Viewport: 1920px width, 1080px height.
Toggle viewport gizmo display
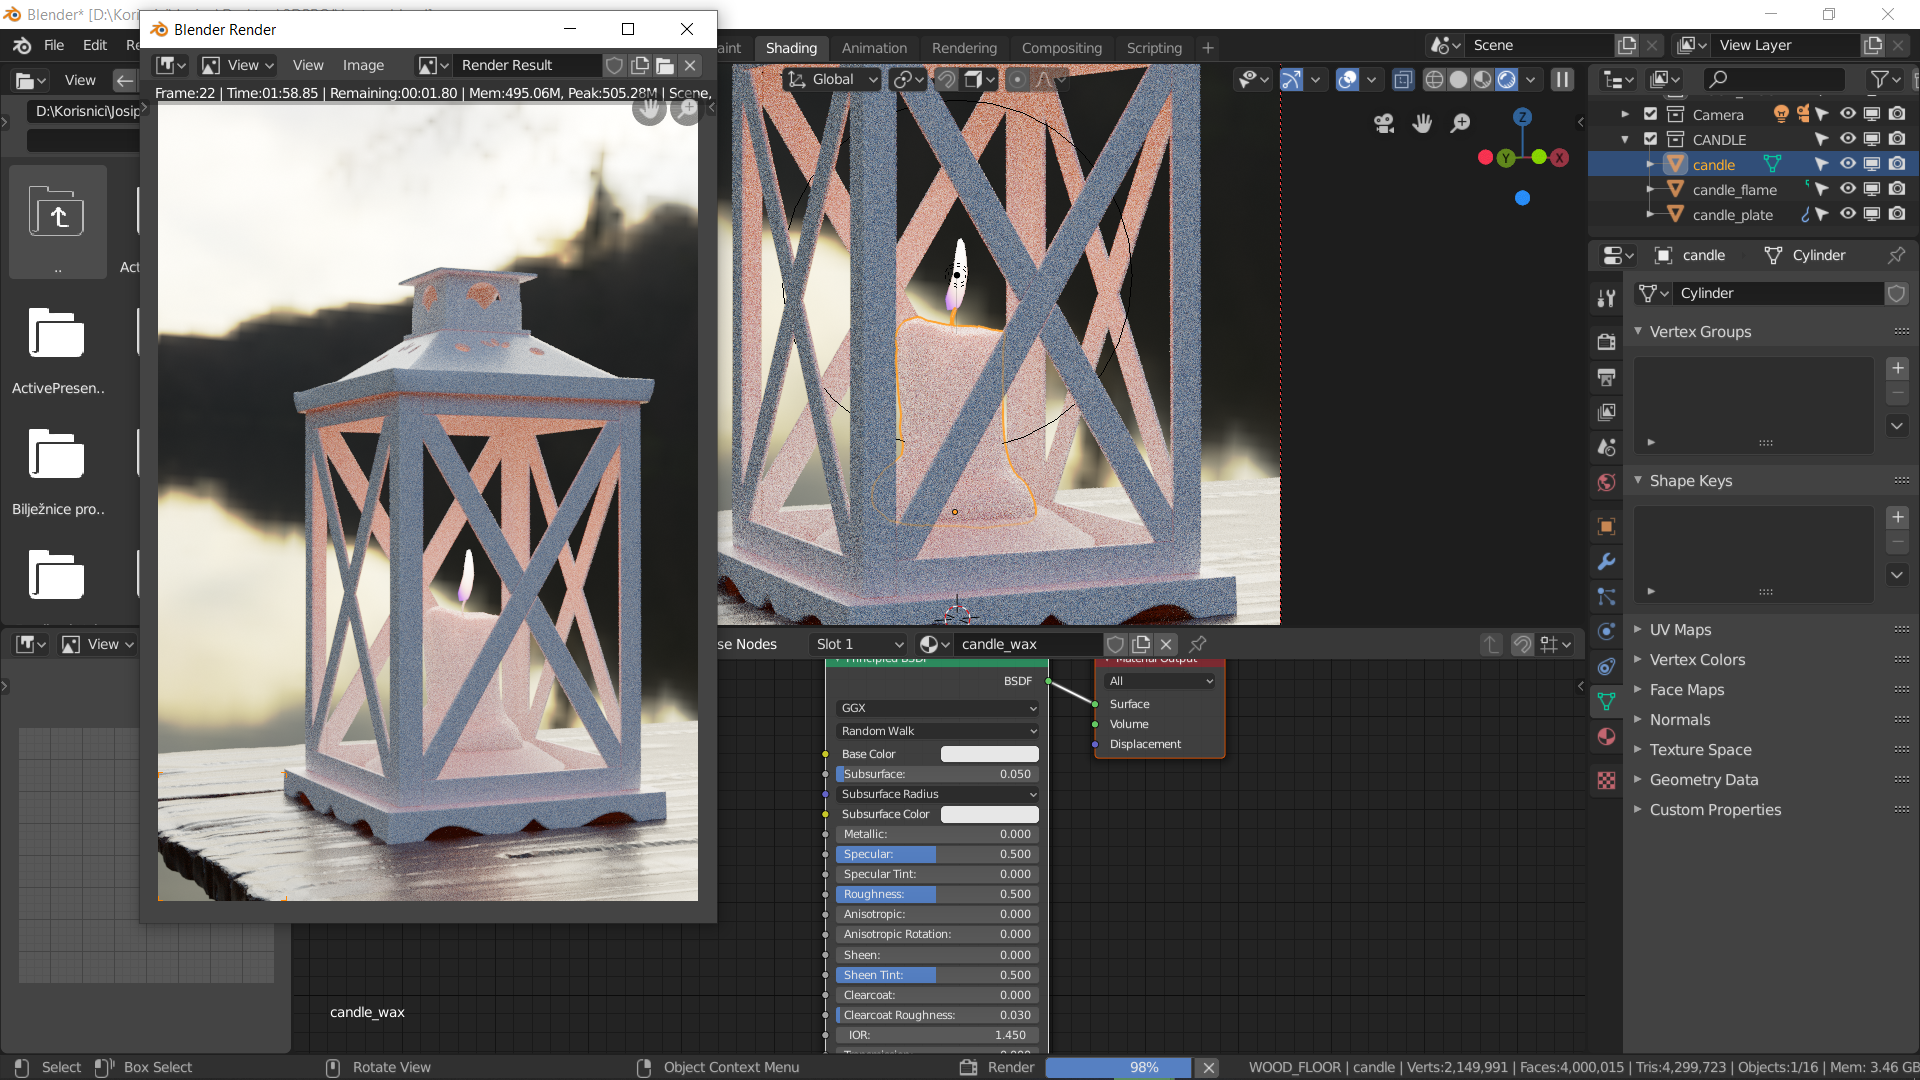click(1291, 80)
